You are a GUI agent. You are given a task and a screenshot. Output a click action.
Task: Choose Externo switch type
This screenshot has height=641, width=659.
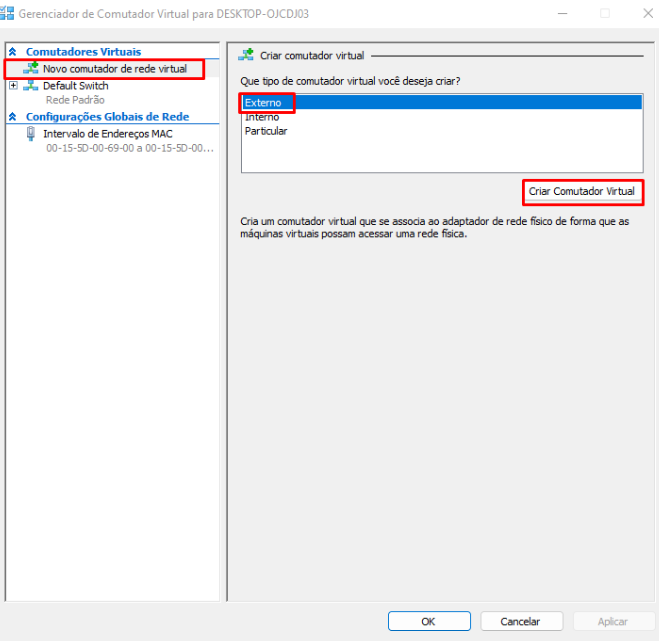click(x=442, y=103)
